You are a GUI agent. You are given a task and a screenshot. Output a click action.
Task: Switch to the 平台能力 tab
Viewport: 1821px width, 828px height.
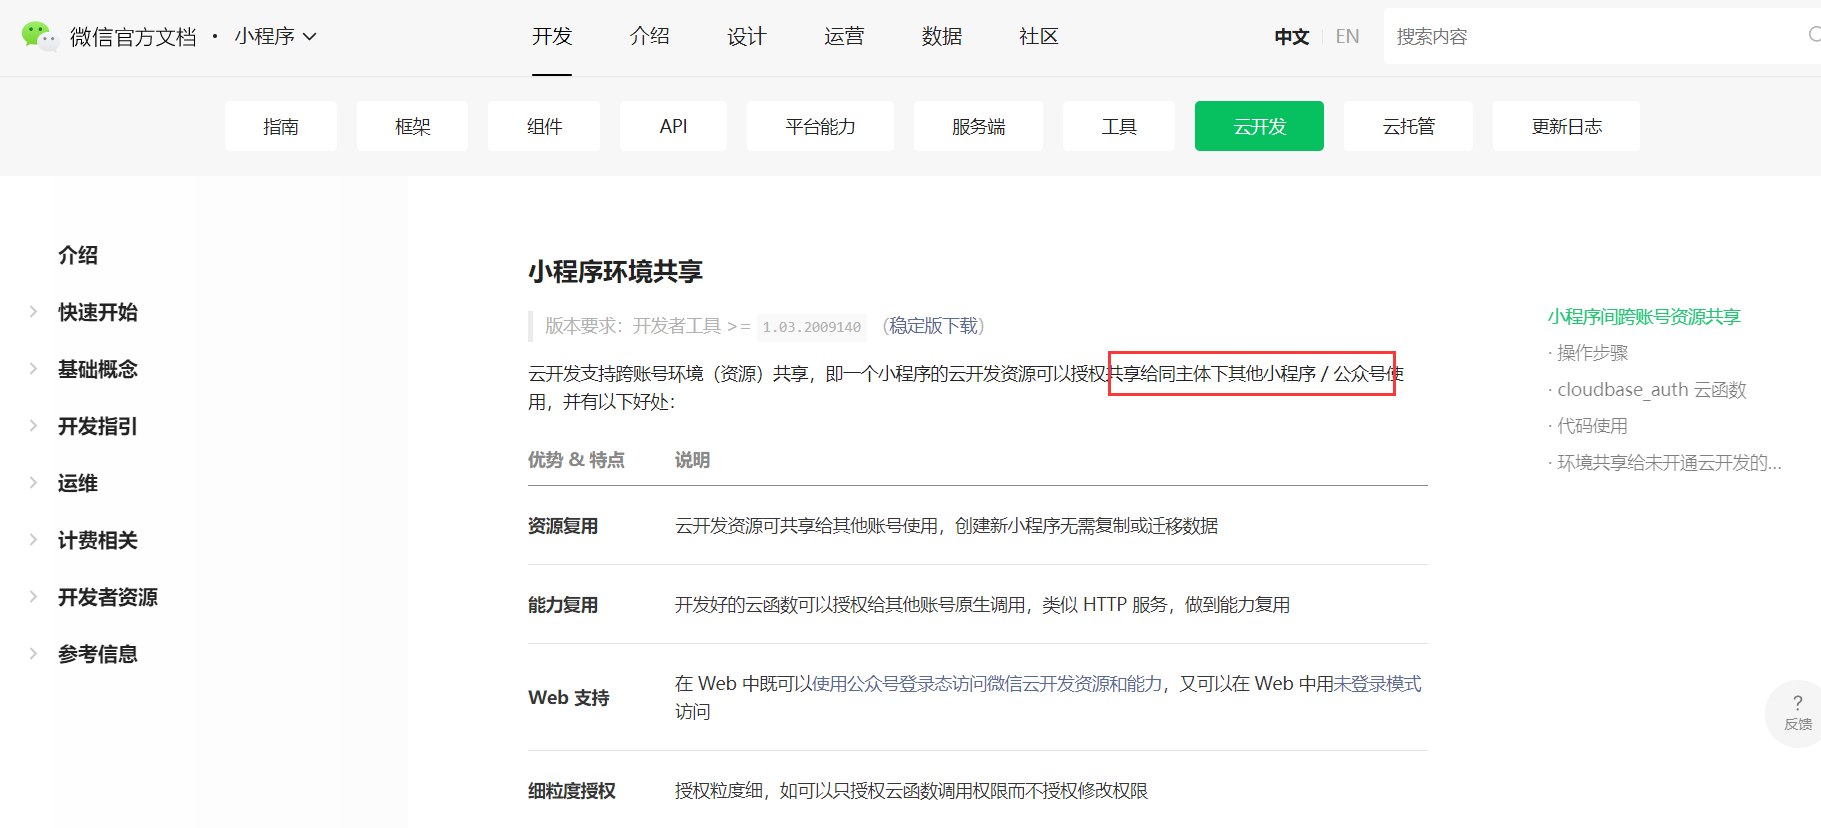point(820,126)
